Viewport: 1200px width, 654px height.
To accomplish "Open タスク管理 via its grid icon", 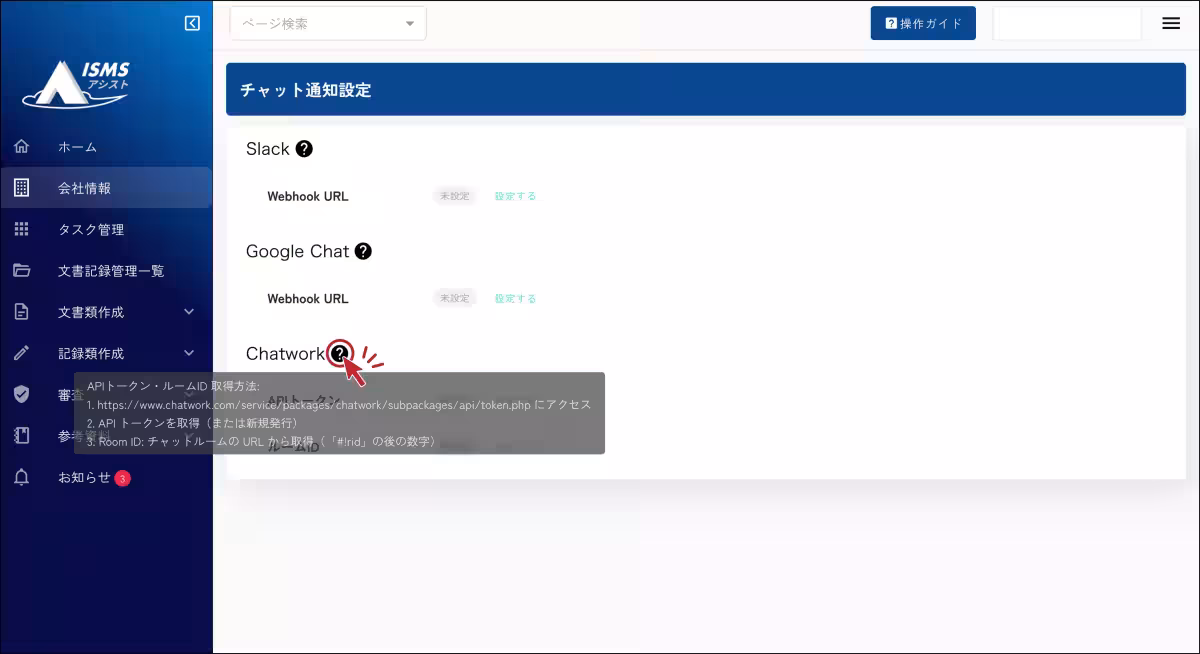I will [21, 229].
